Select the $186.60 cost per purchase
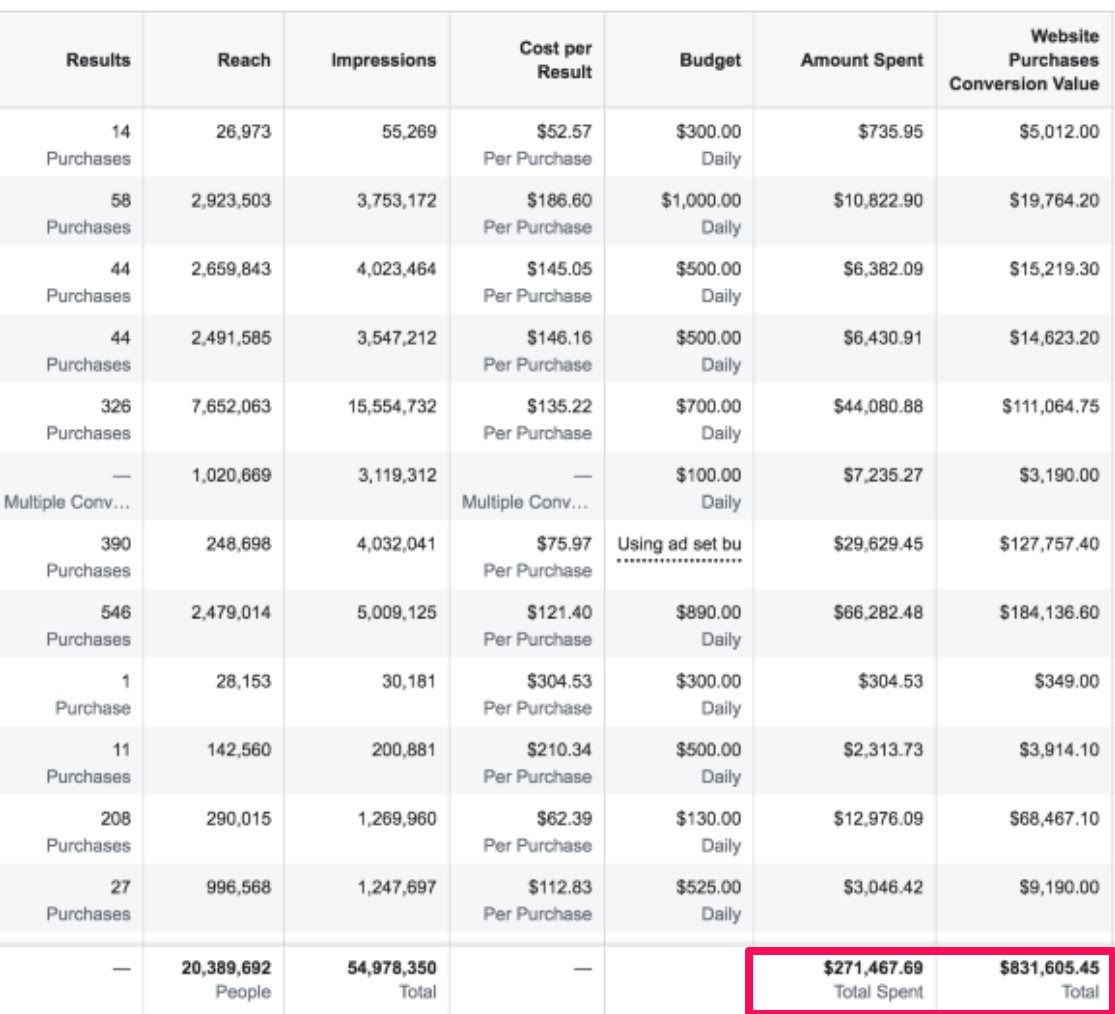Viewport: 1115px width, 1014px height. (559, 201)
